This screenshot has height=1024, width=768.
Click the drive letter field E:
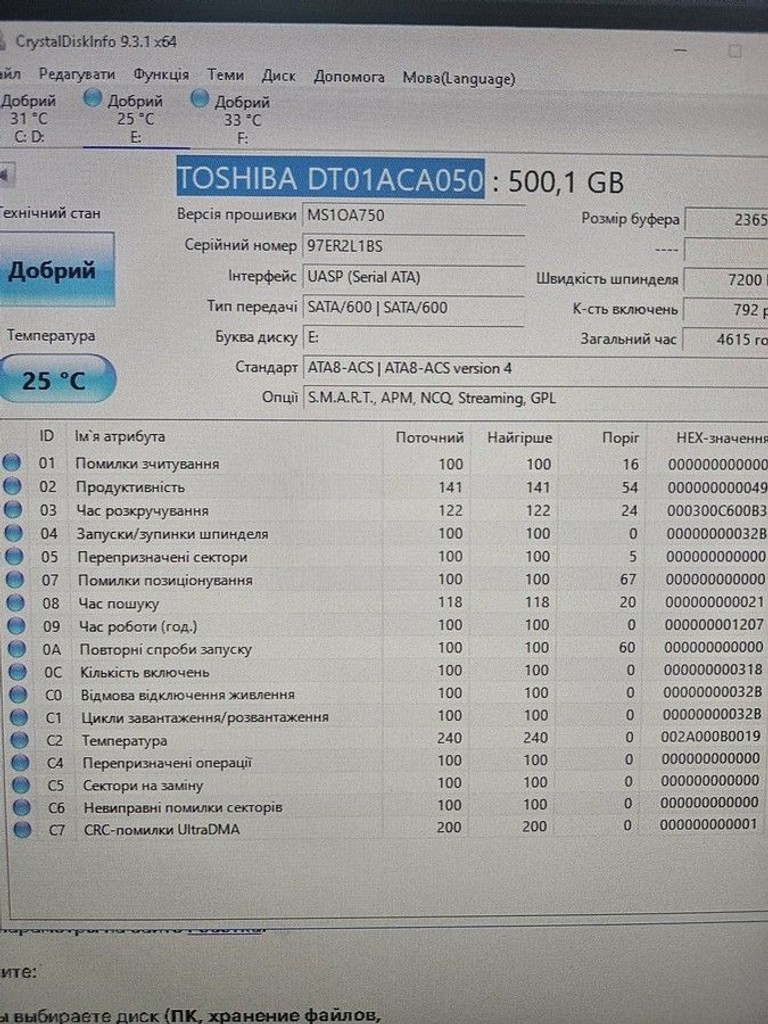click(413, 338)
